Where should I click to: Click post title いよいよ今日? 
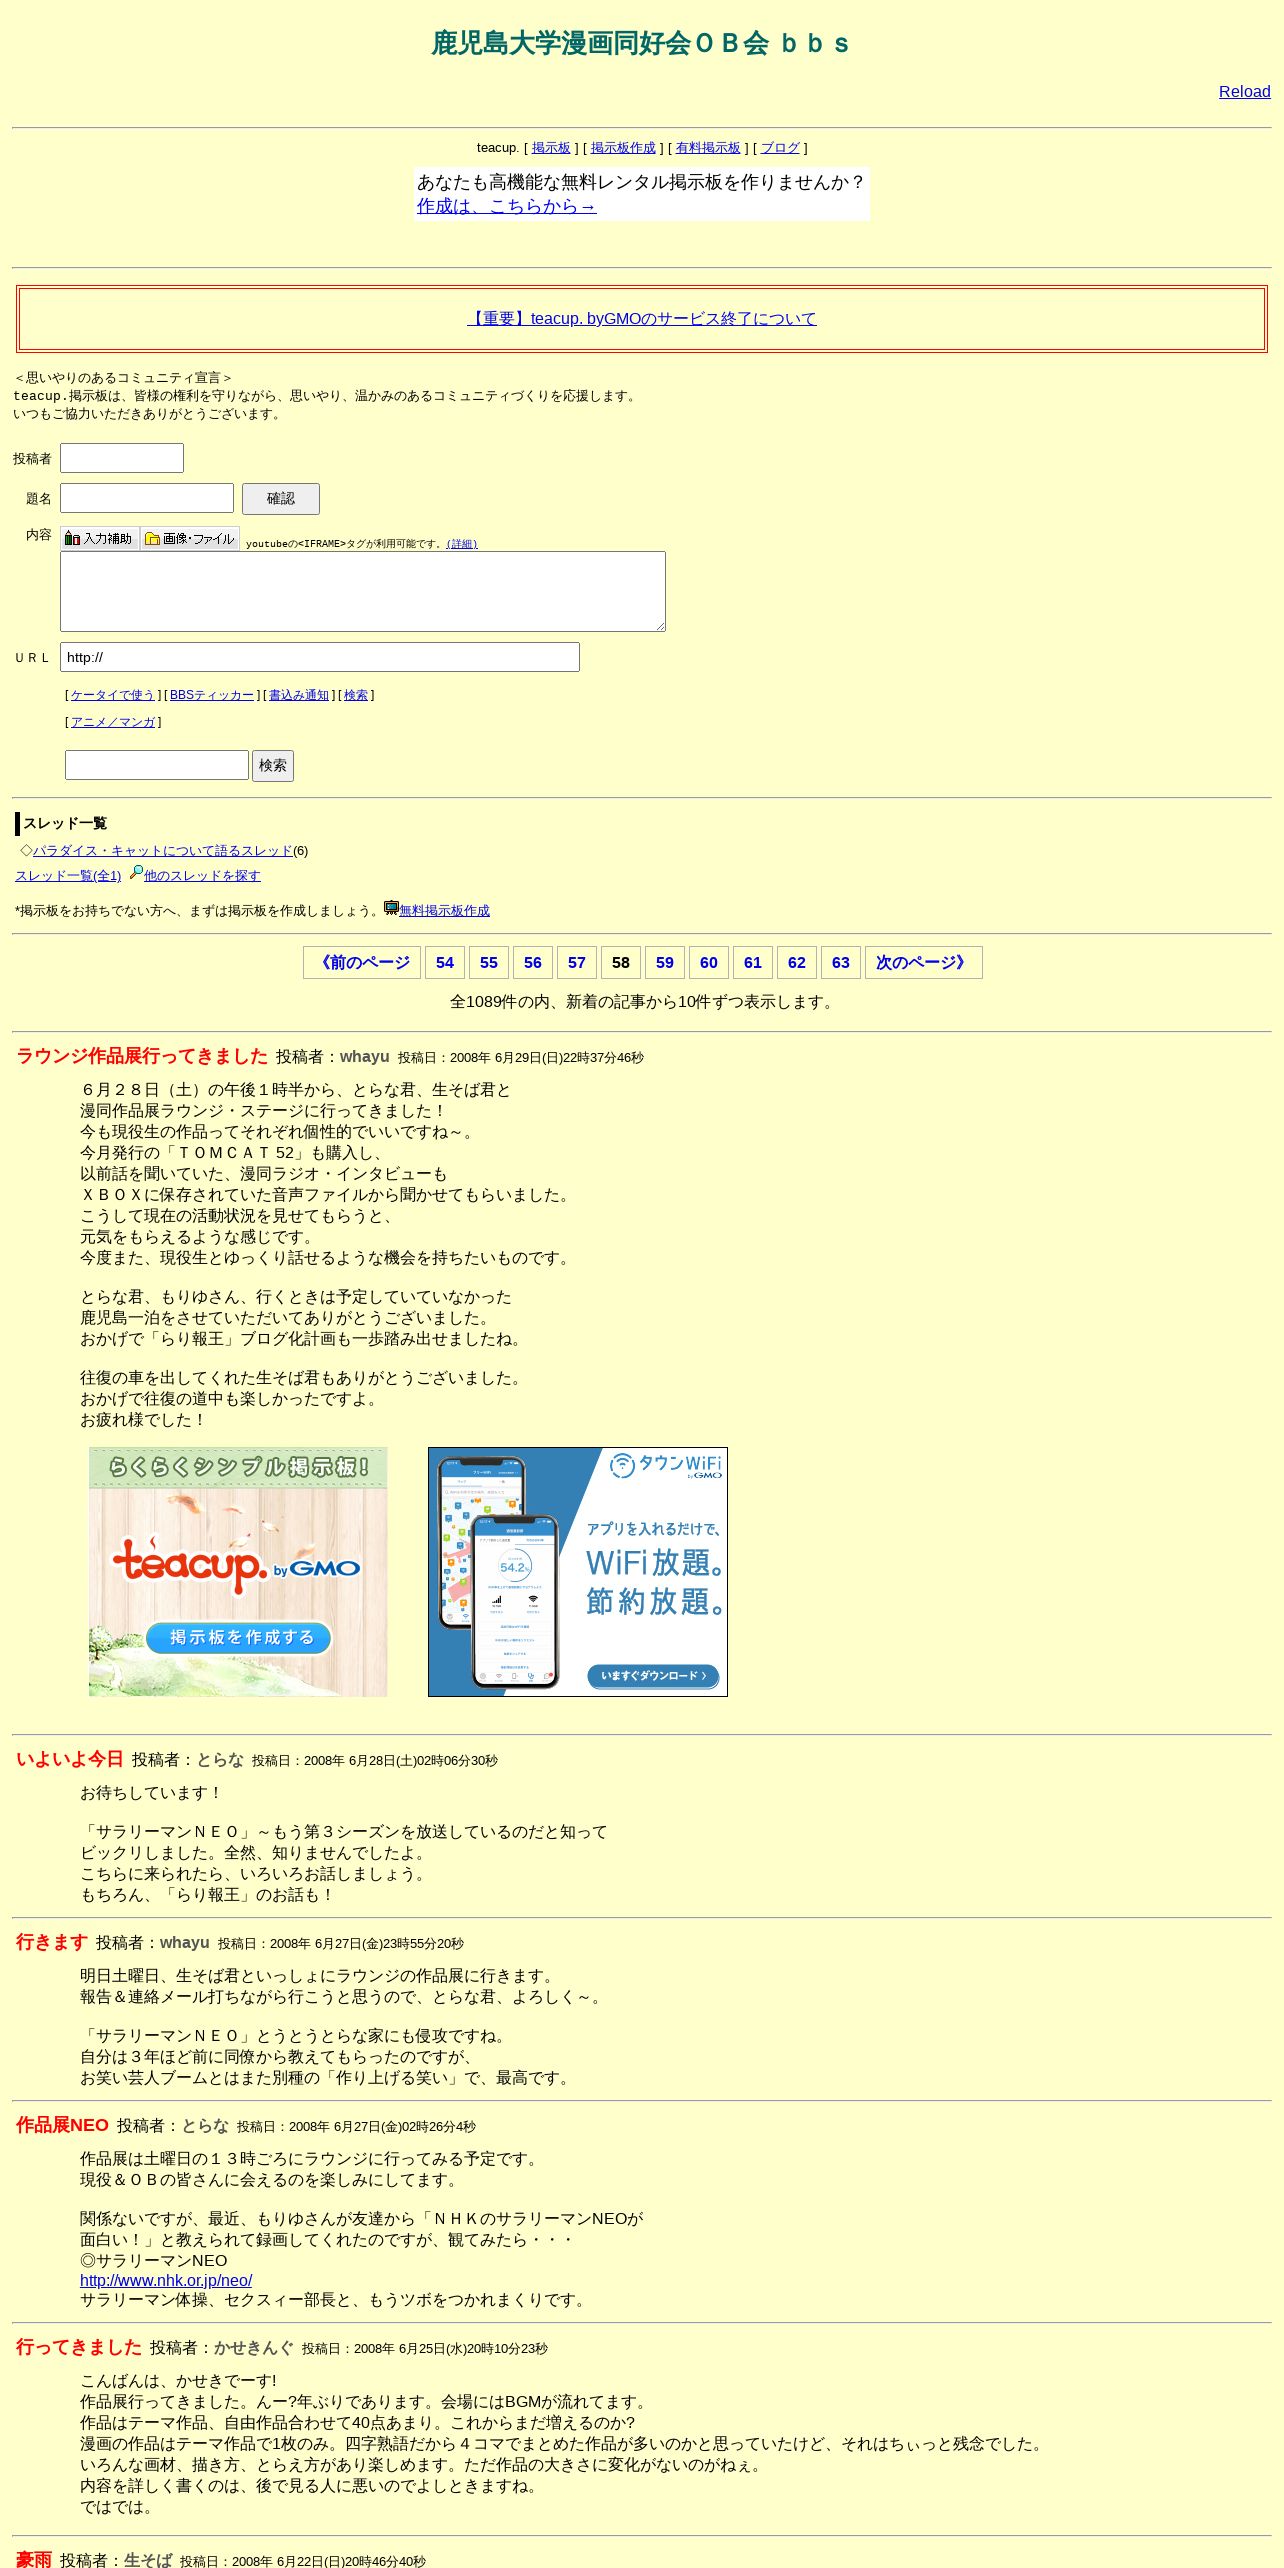click(x=70, y=1759)
